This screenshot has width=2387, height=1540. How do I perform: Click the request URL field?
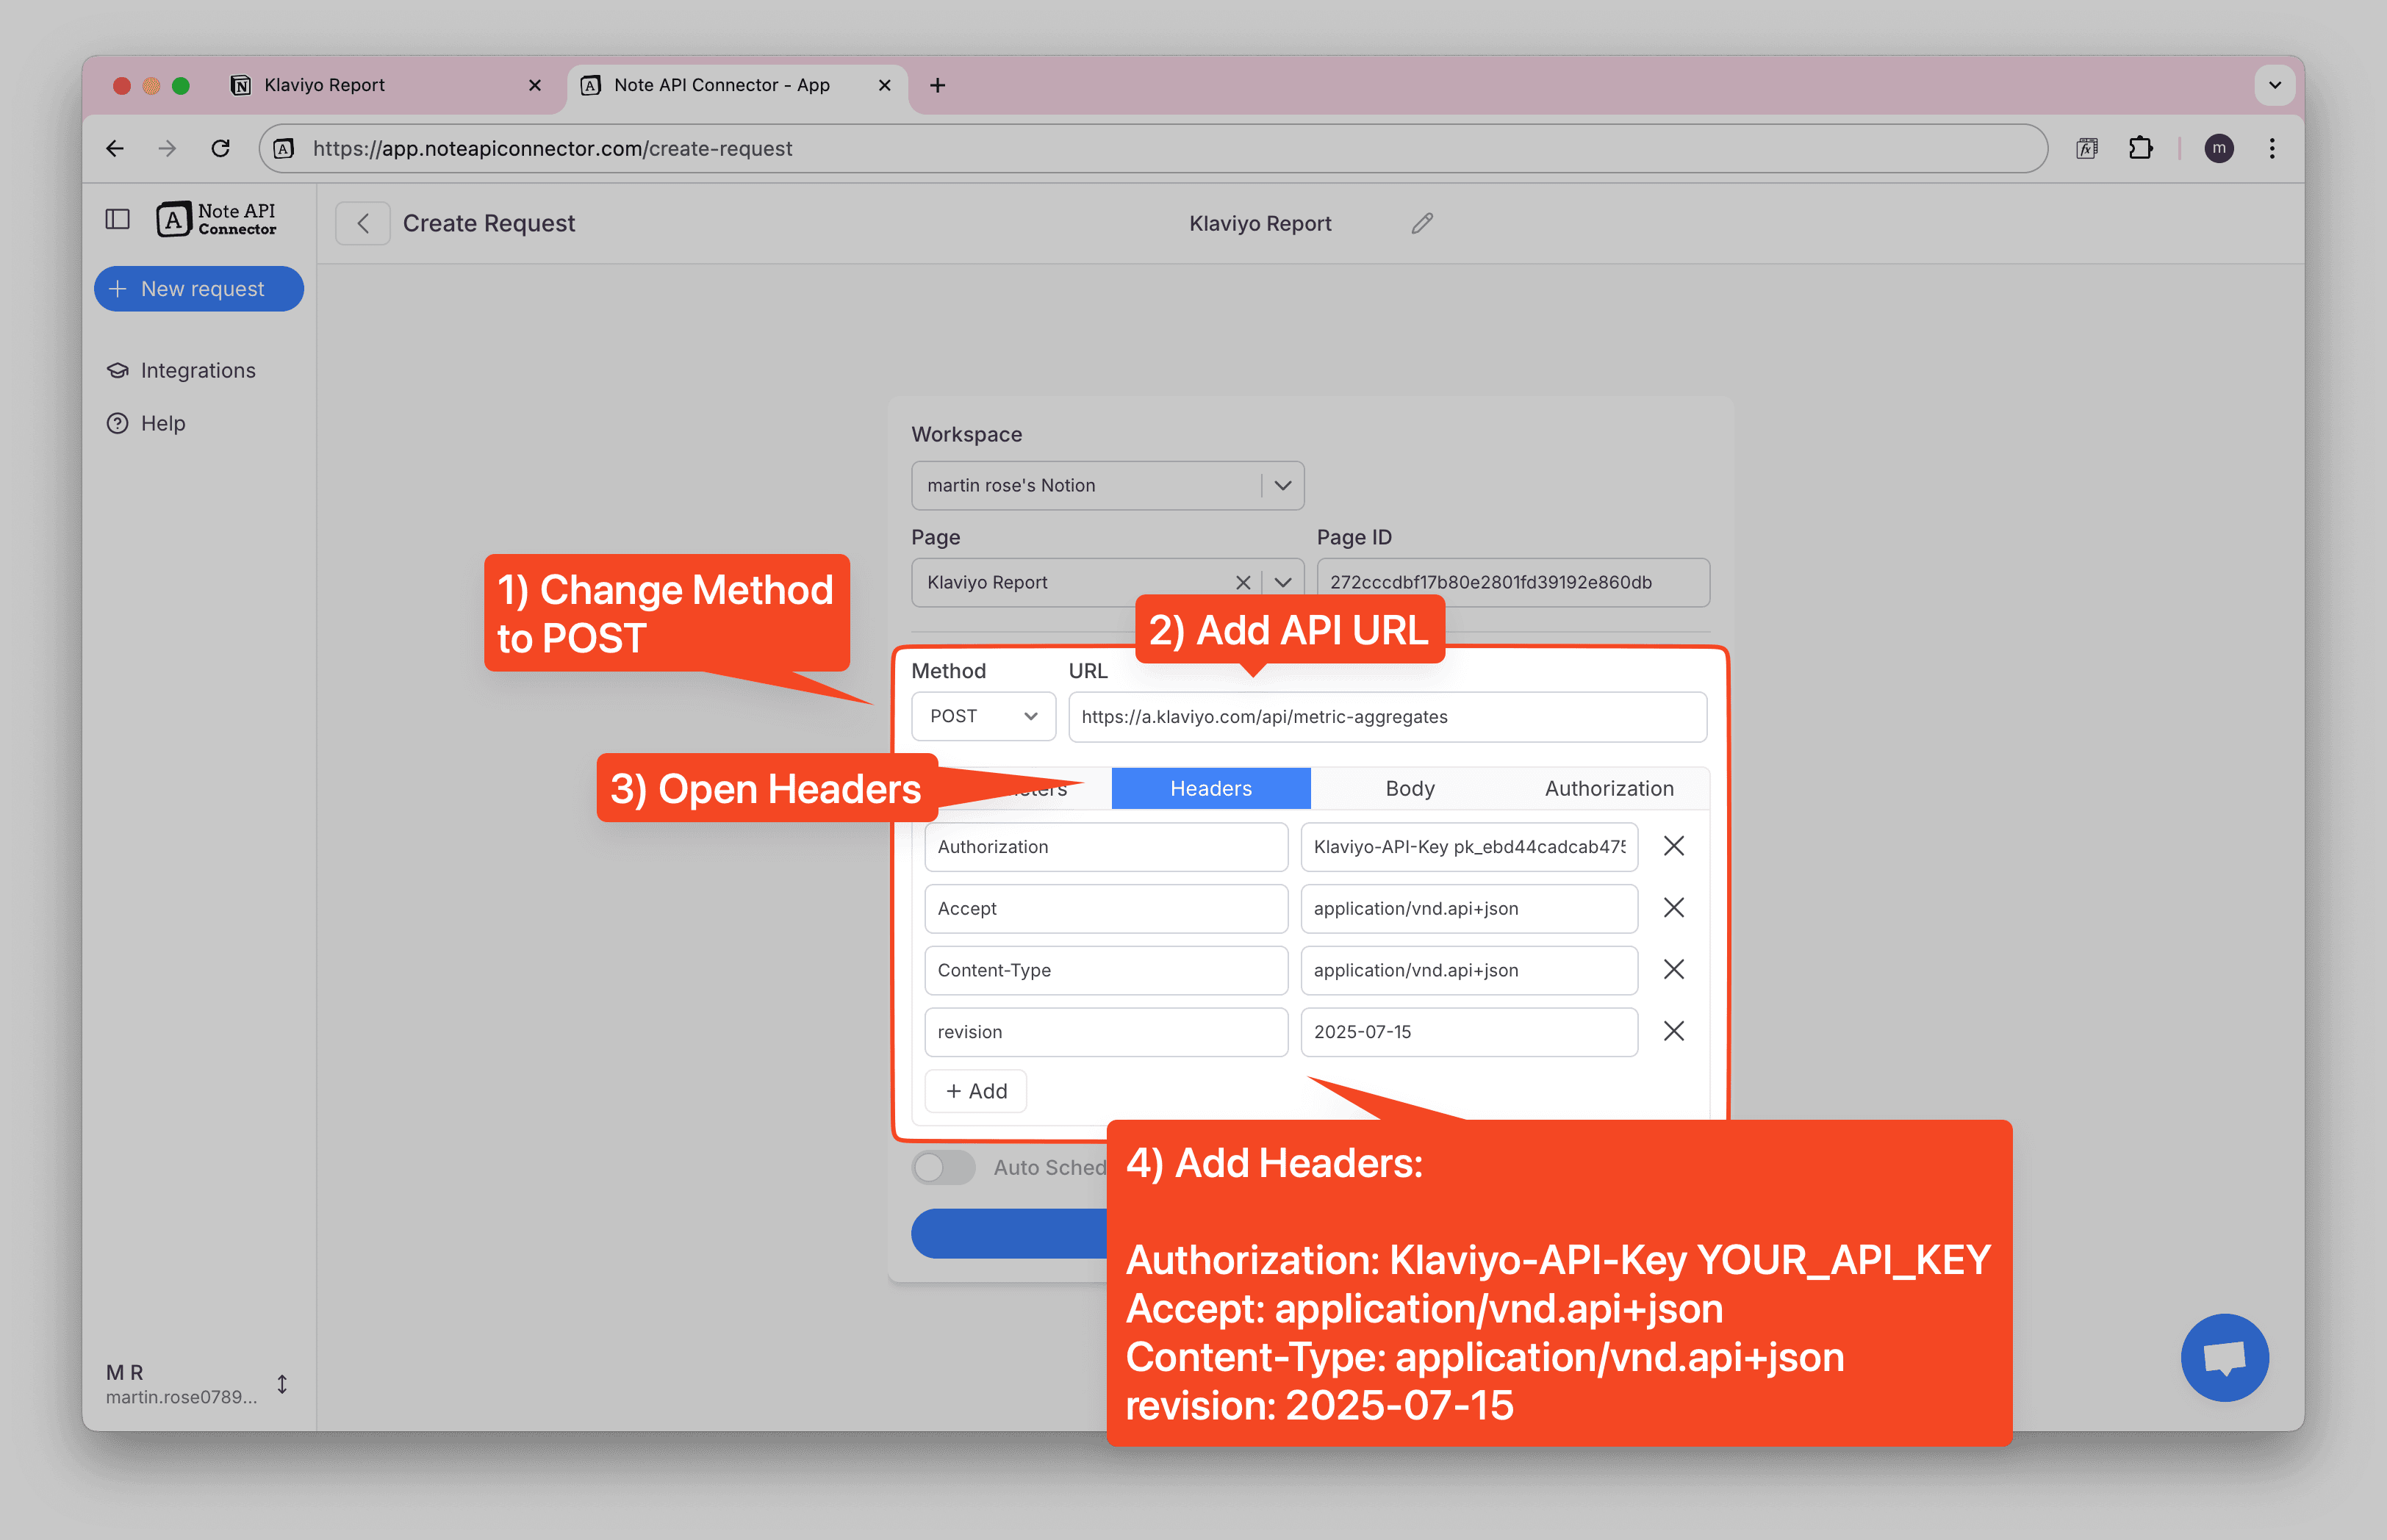pos(1387,716)
